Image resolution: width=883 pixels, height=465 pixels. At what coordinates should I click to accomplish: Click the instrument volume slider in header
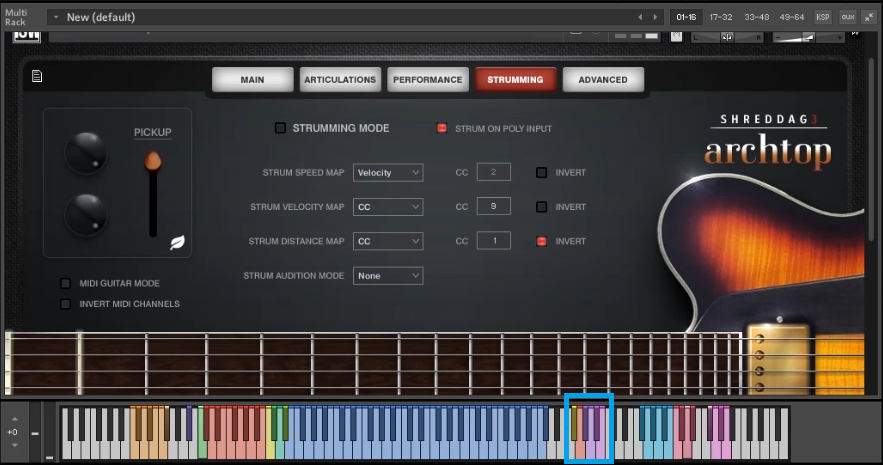[x=809, y=38]
